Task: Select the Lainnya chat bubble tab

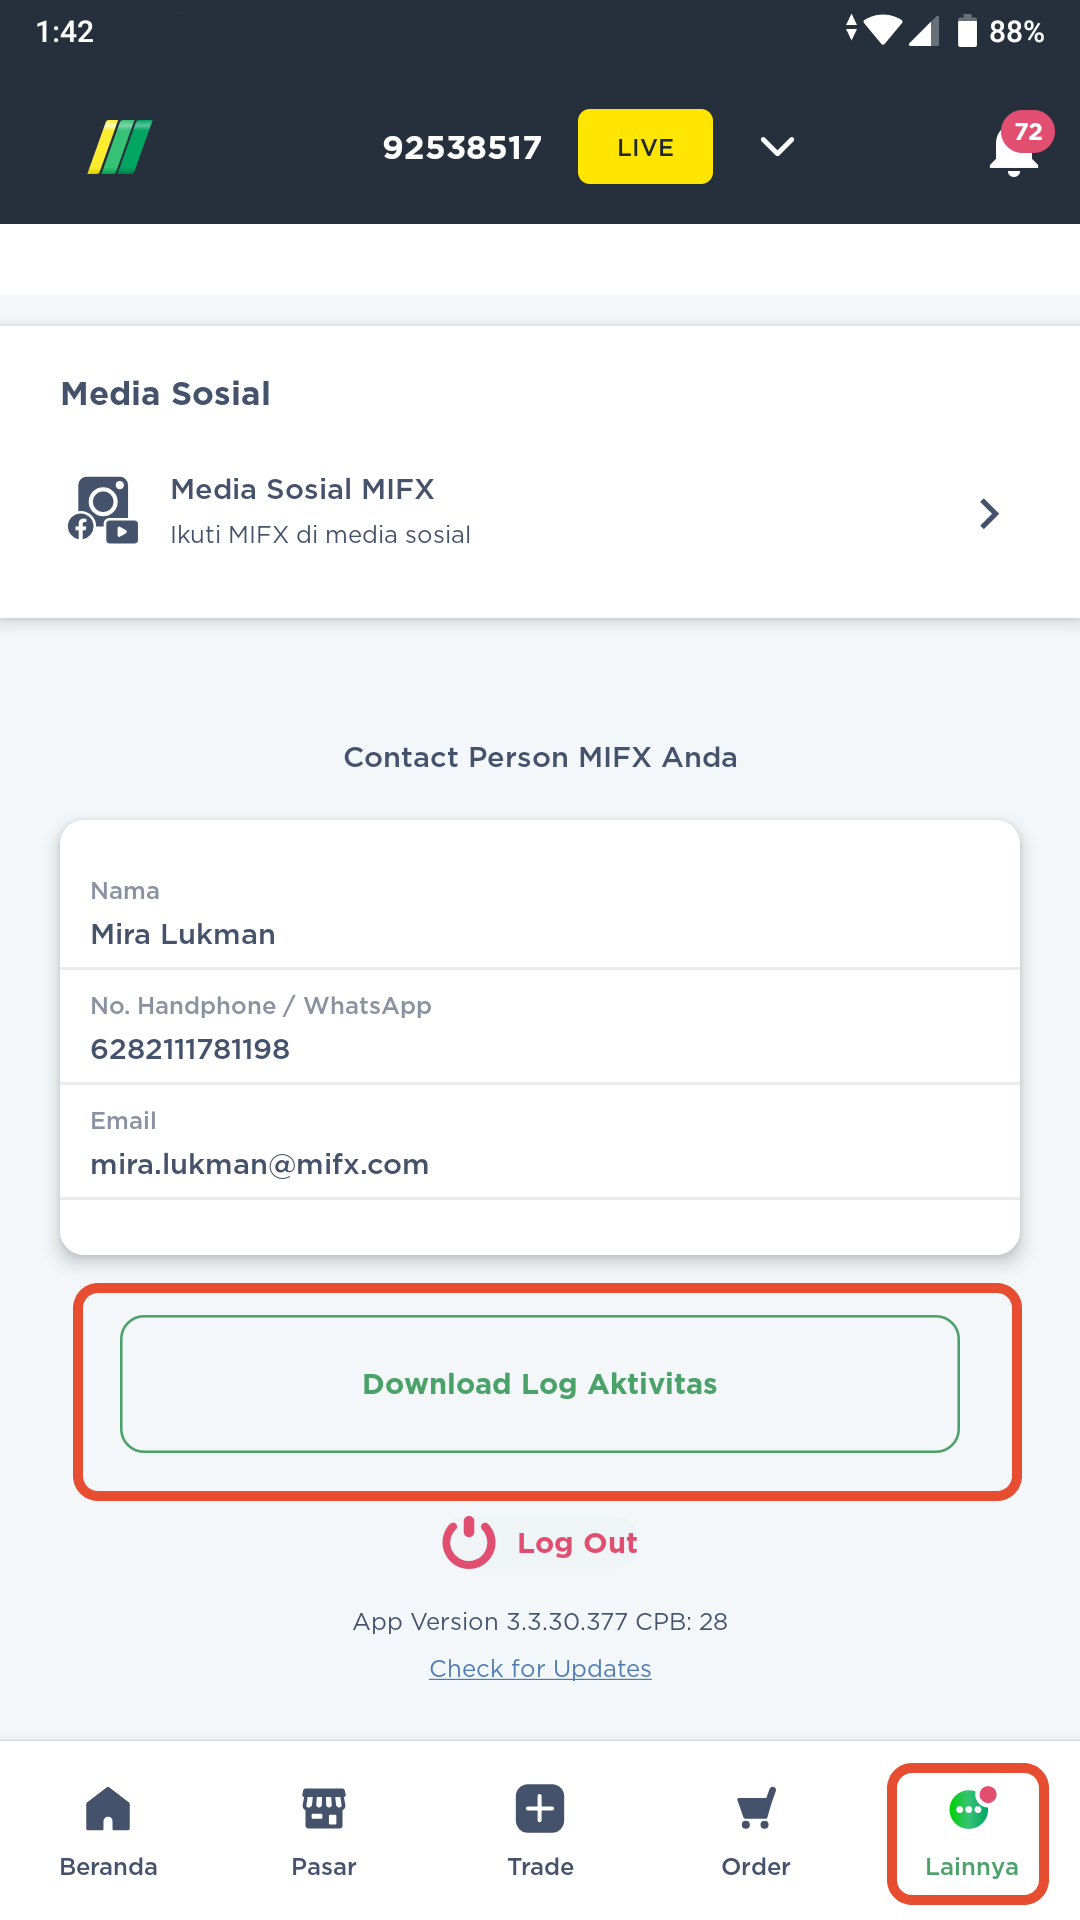Action: click(971, 1808)
